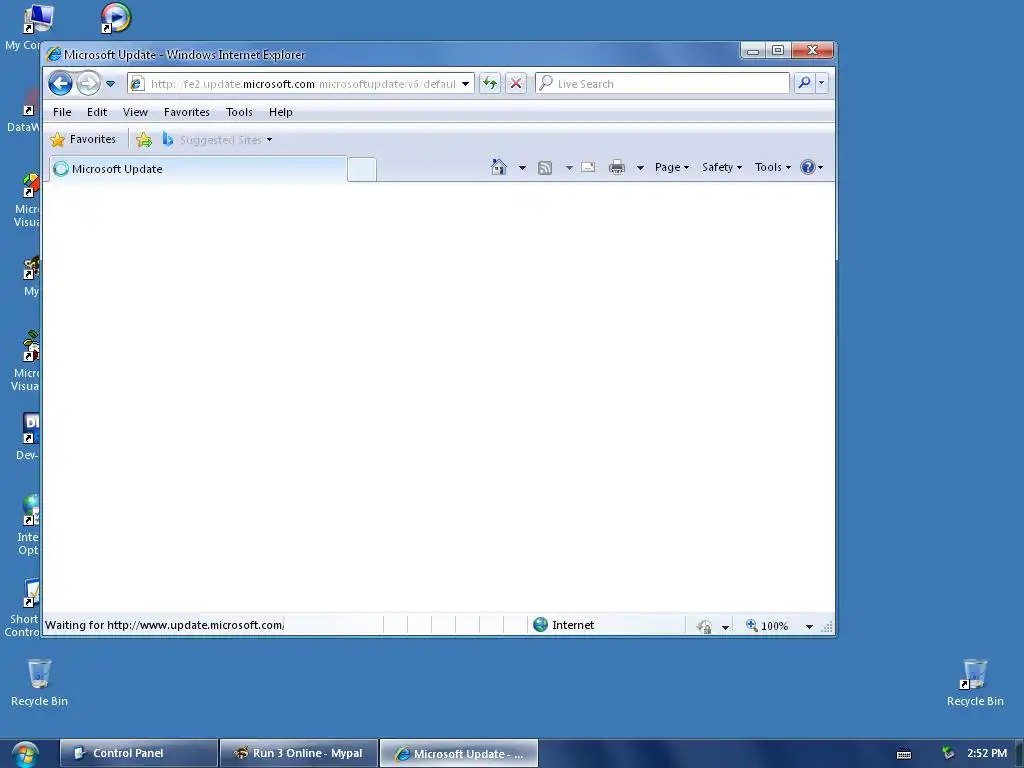Expand the address bar autocomplete dropdown
The width and height of the screenshot is (1024, 768).
point(465,84)
